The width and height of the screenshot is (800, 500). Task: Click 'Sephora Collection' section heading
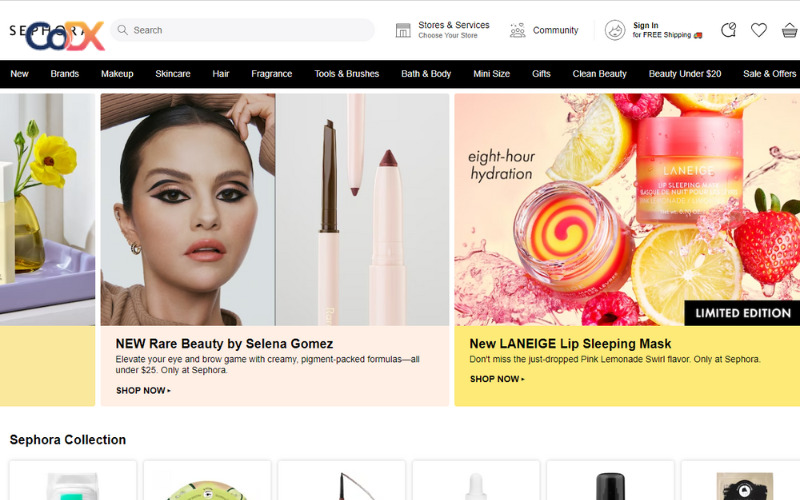tap(67, 440)
